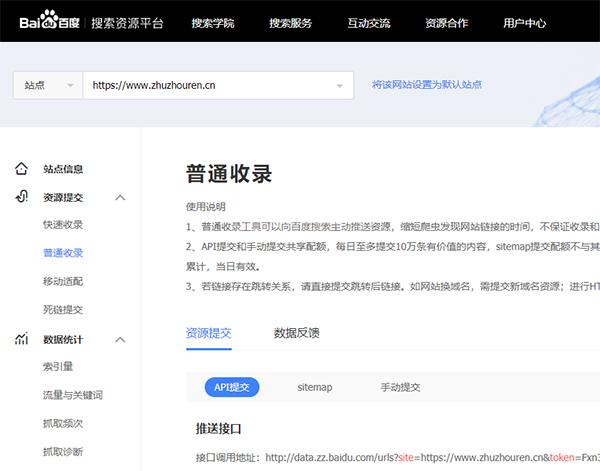
Task: Collapse the 数据统计 sidebar section
Action: (120, 340)
